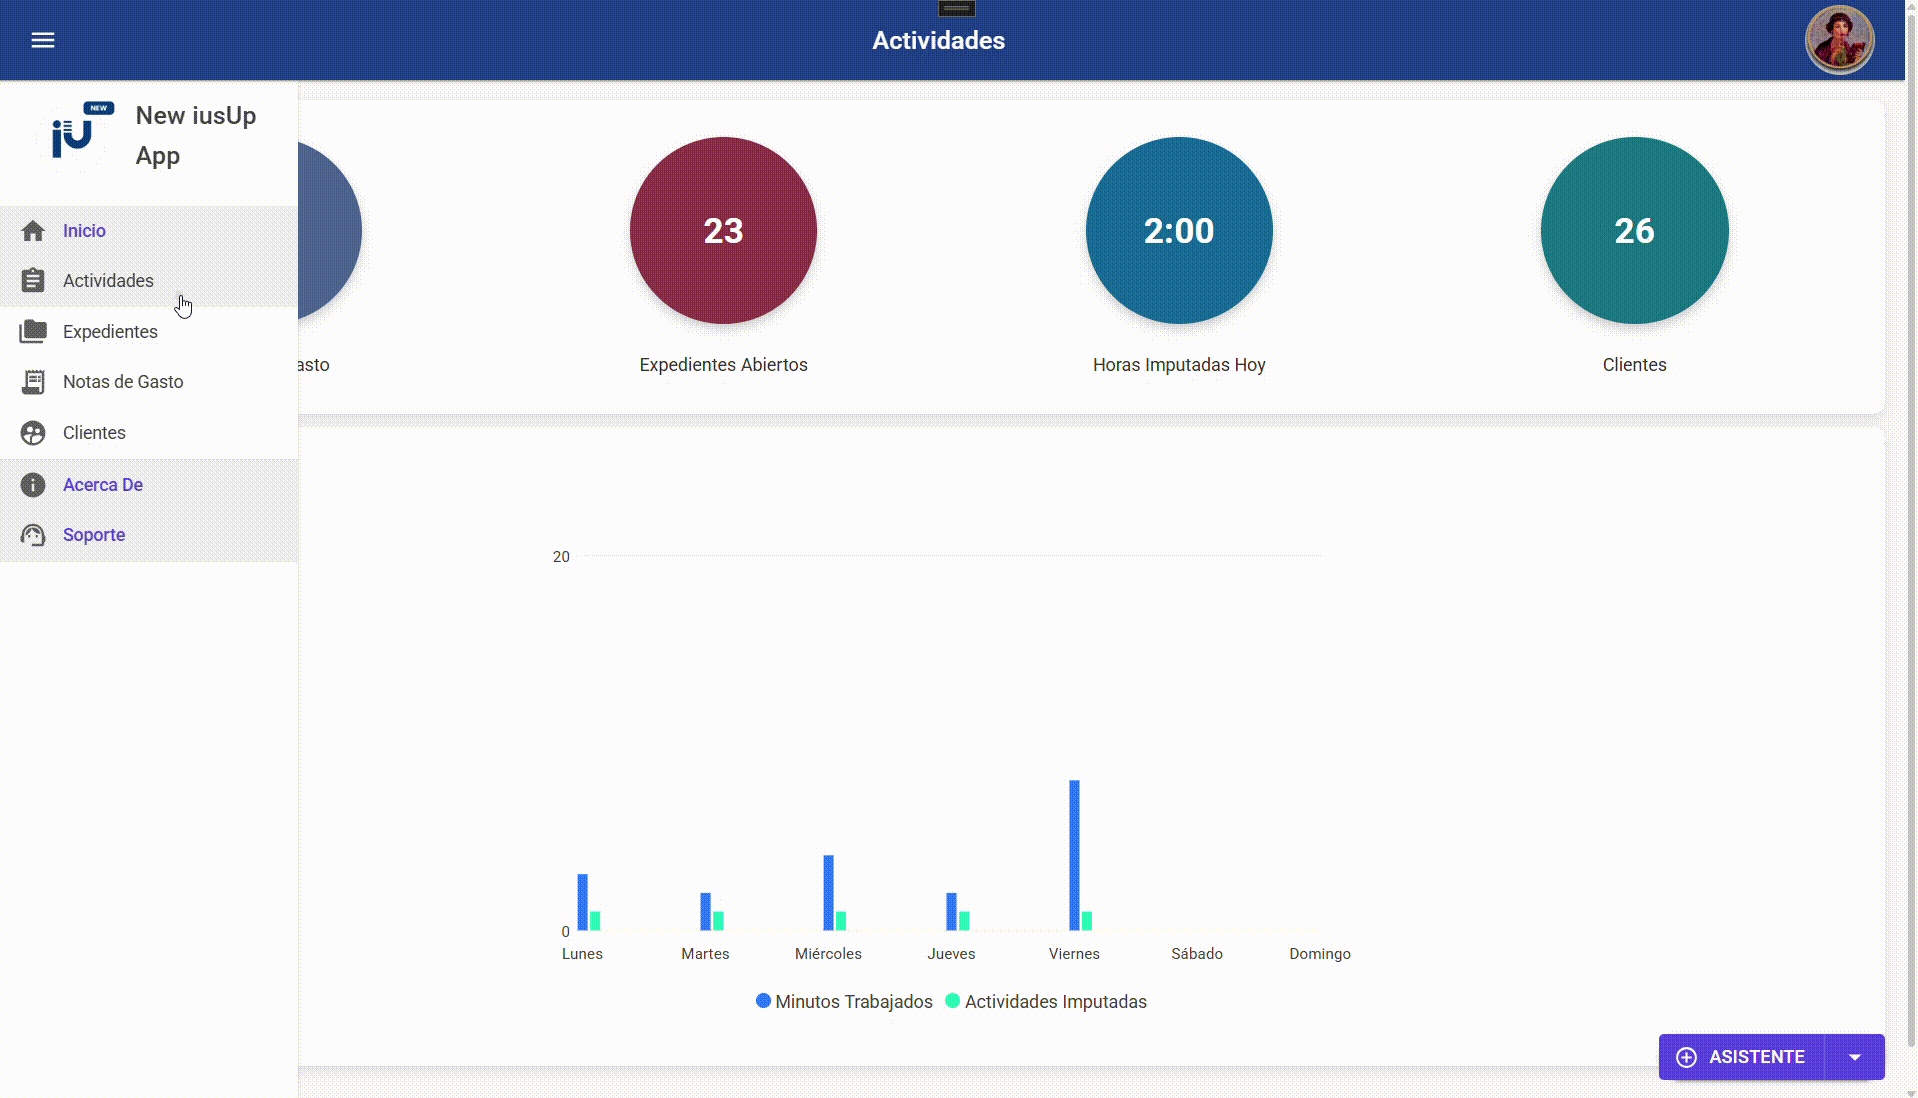Click the receipt icon for Notas de Gasto
The height and width of the screenshot is (1098, 1918).
[x=33, y=382]
